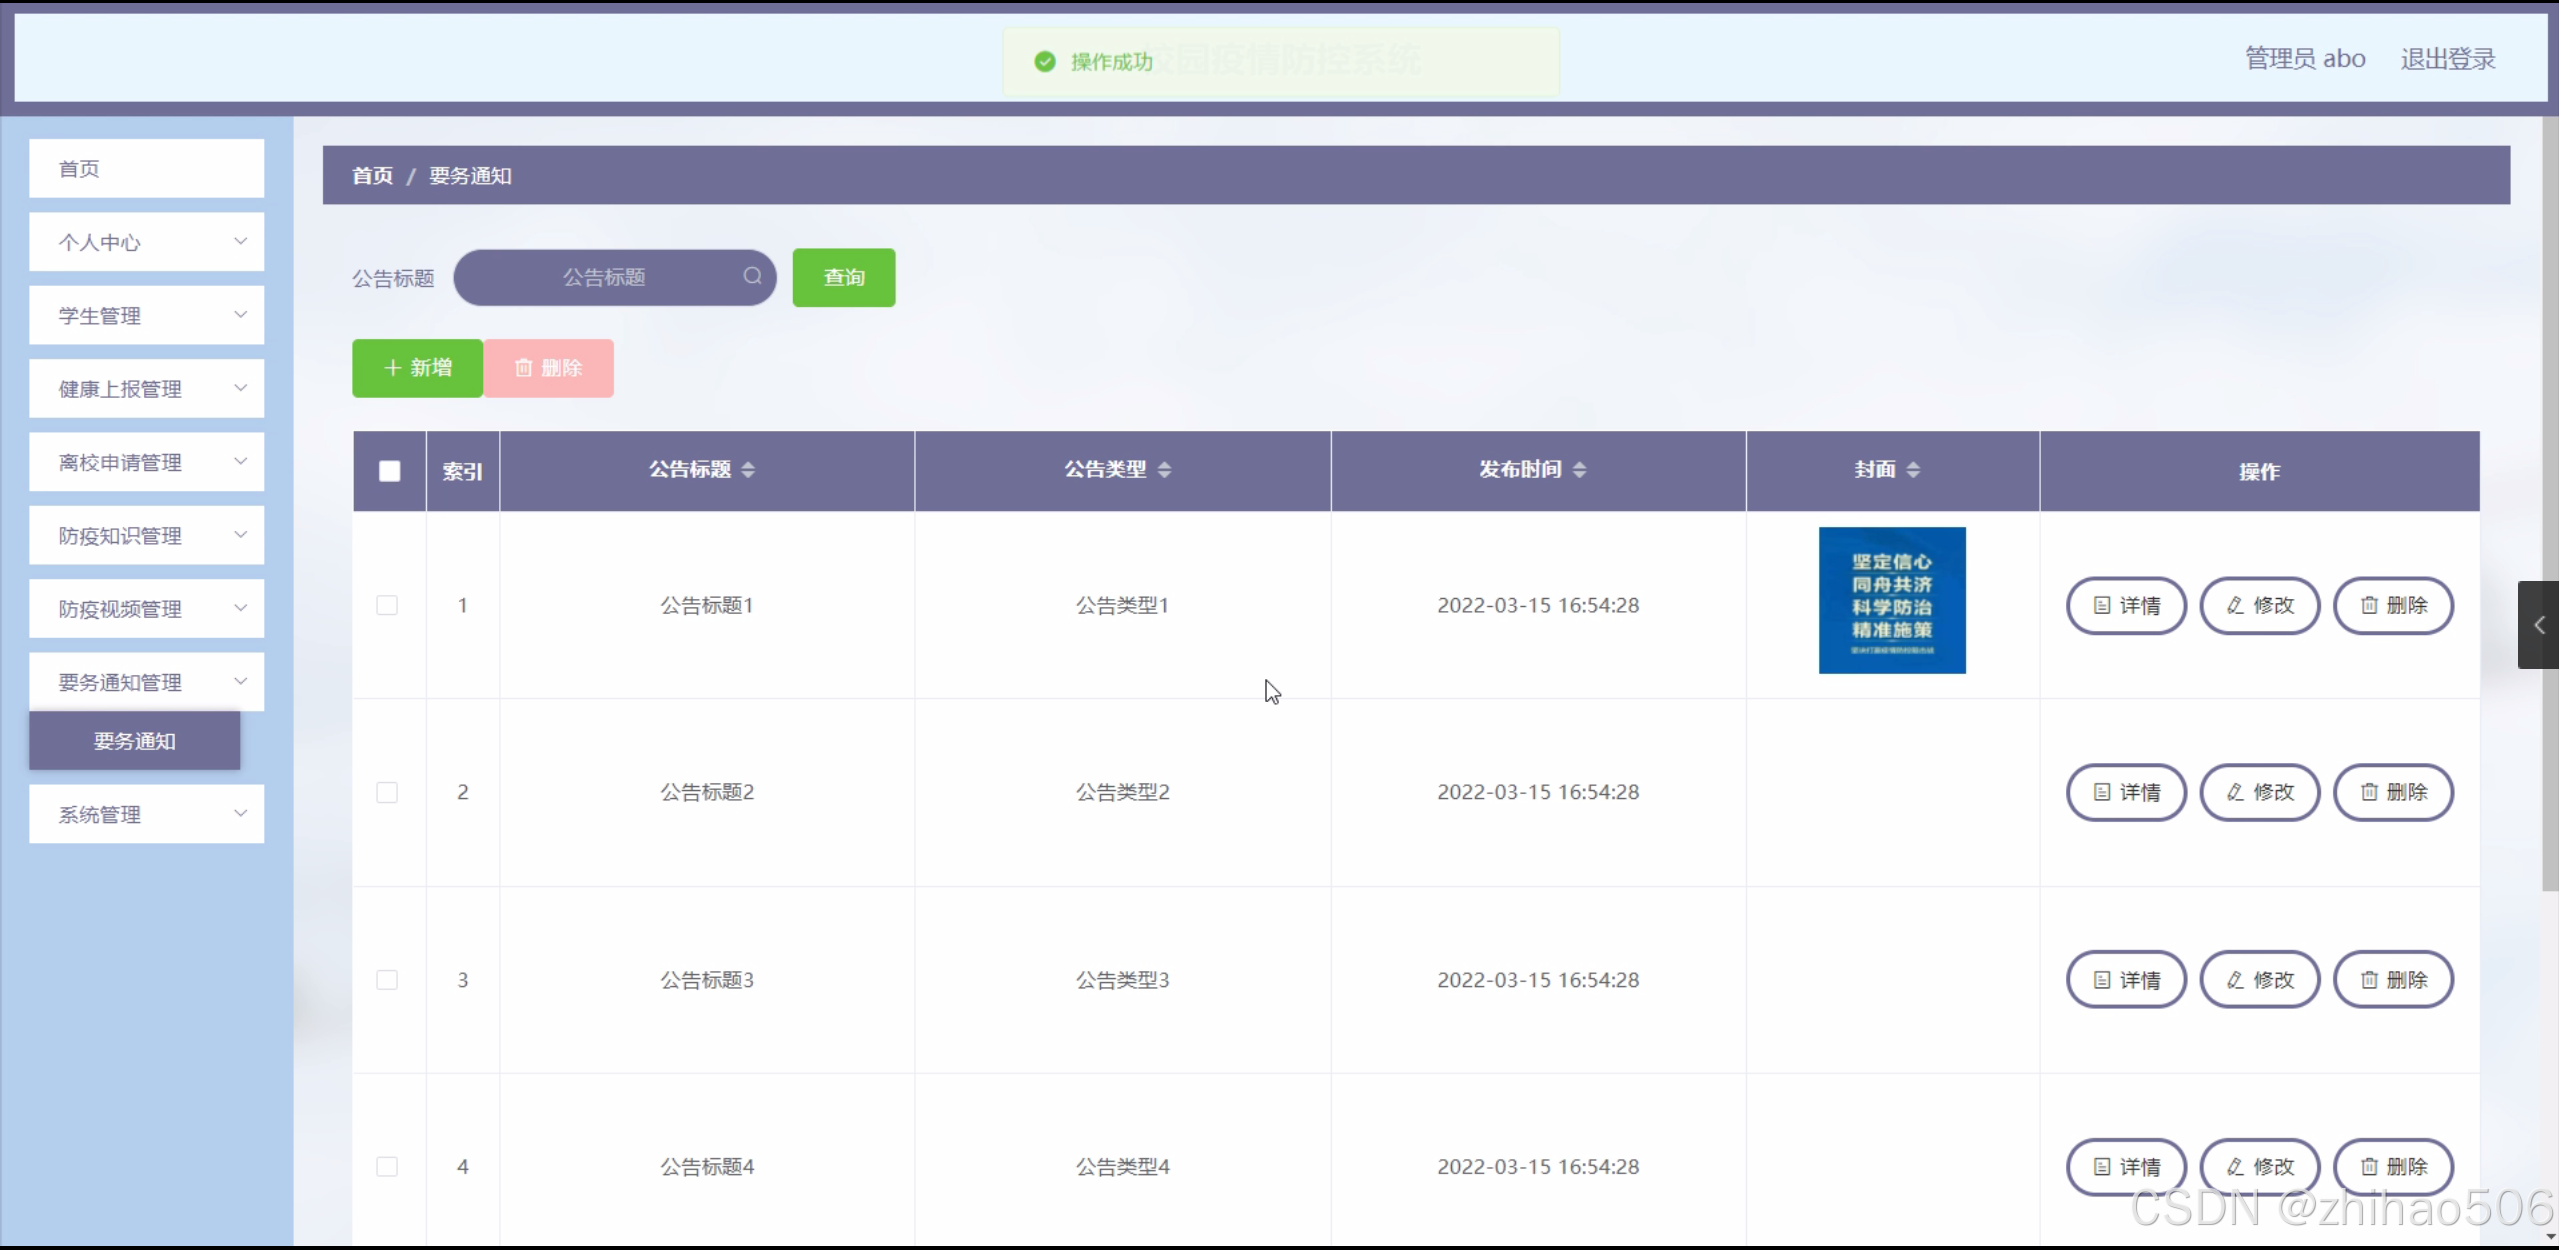Toggle the select-all checkbox in table header
The height and width of the screenshot is (1250, 2559).
click(390, 471)
